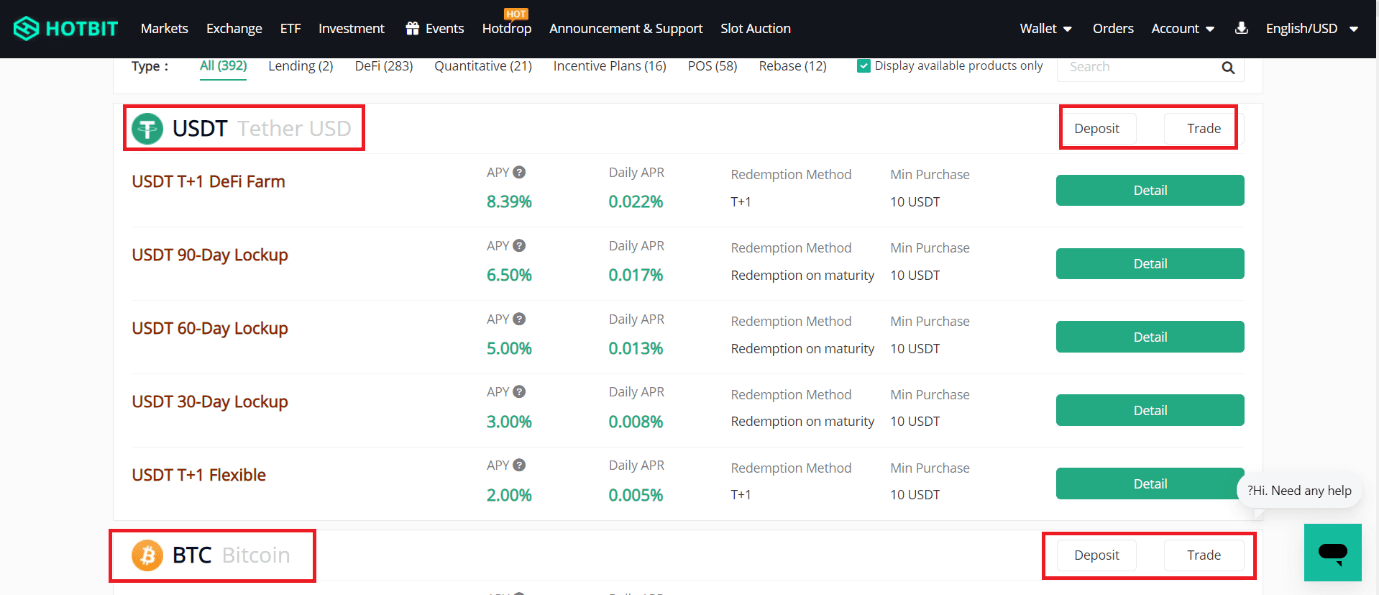Click the BTC Bitcoin coin icon
The width and height of the screenshot is (1379, 595).
147,555
